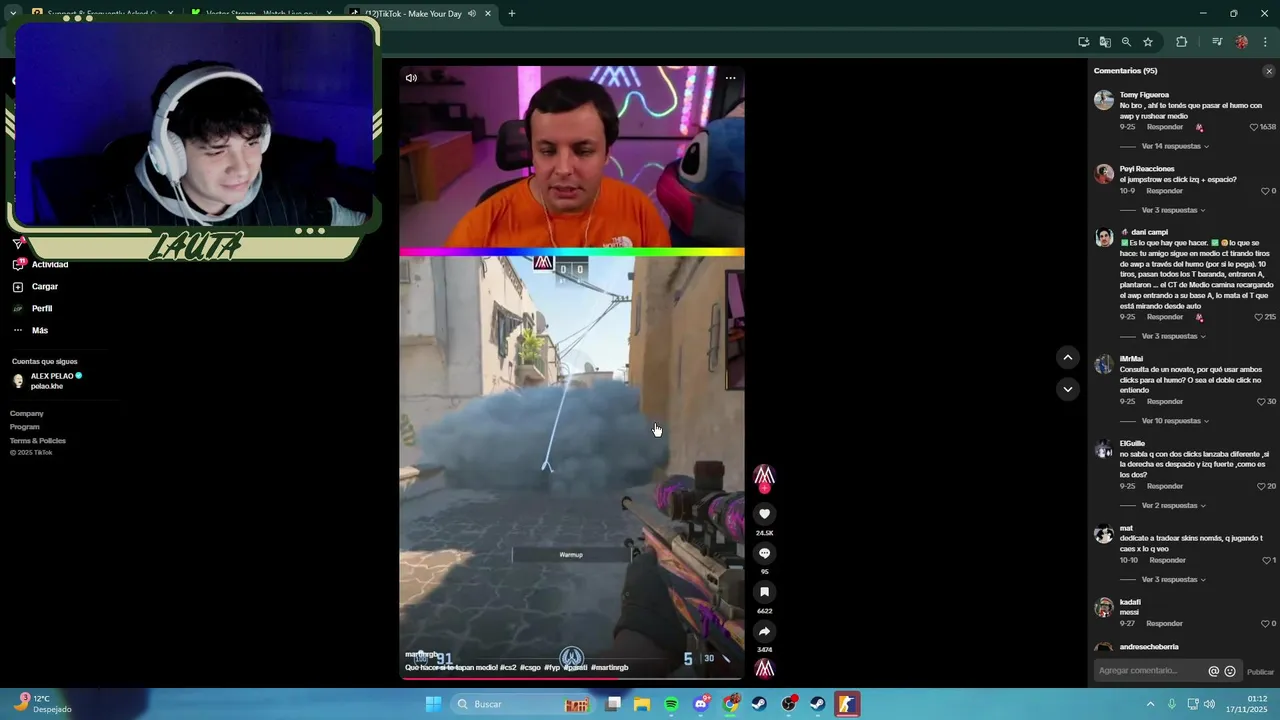Insert a mention with the @ icon
Image resolution: width=1280 pixels, height=720 pixels.
tap(1214, 671)
